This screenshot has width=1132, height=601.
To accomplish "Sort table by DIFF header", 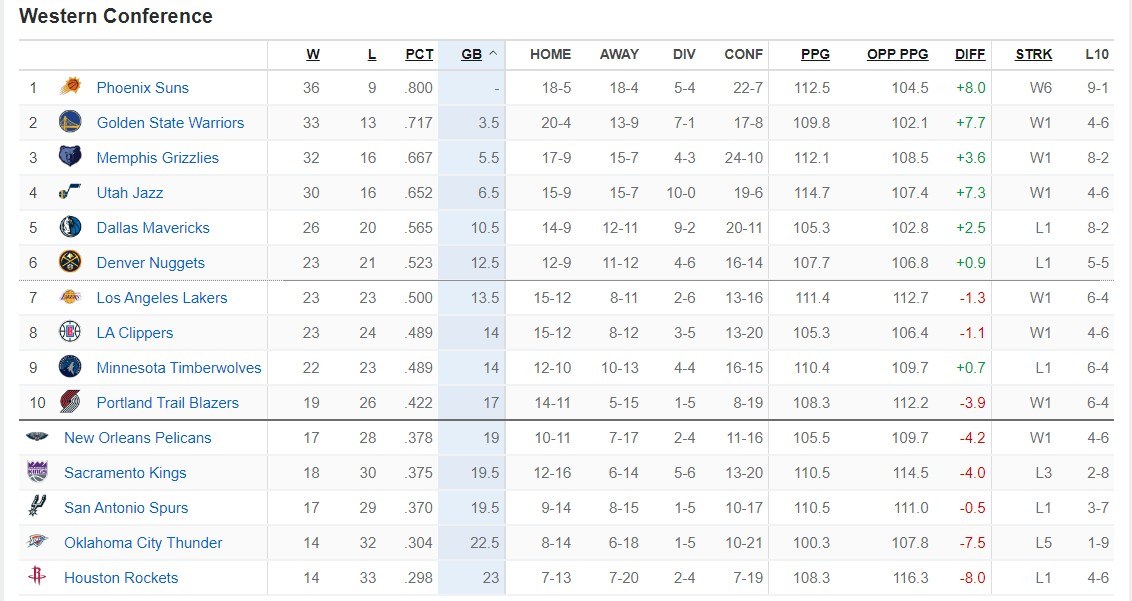I will (970, 54).
